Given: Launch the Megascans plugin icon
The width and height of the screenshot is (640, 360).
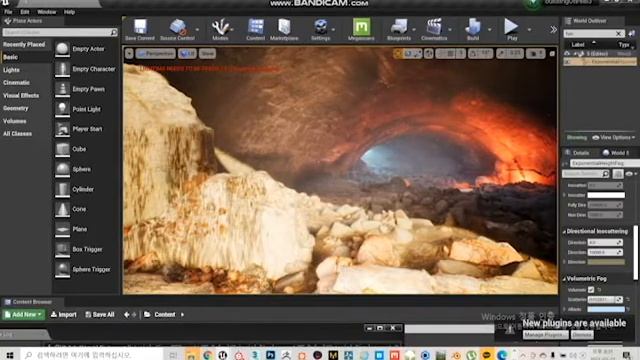Looking at the screenshot, I should (361, 29).
